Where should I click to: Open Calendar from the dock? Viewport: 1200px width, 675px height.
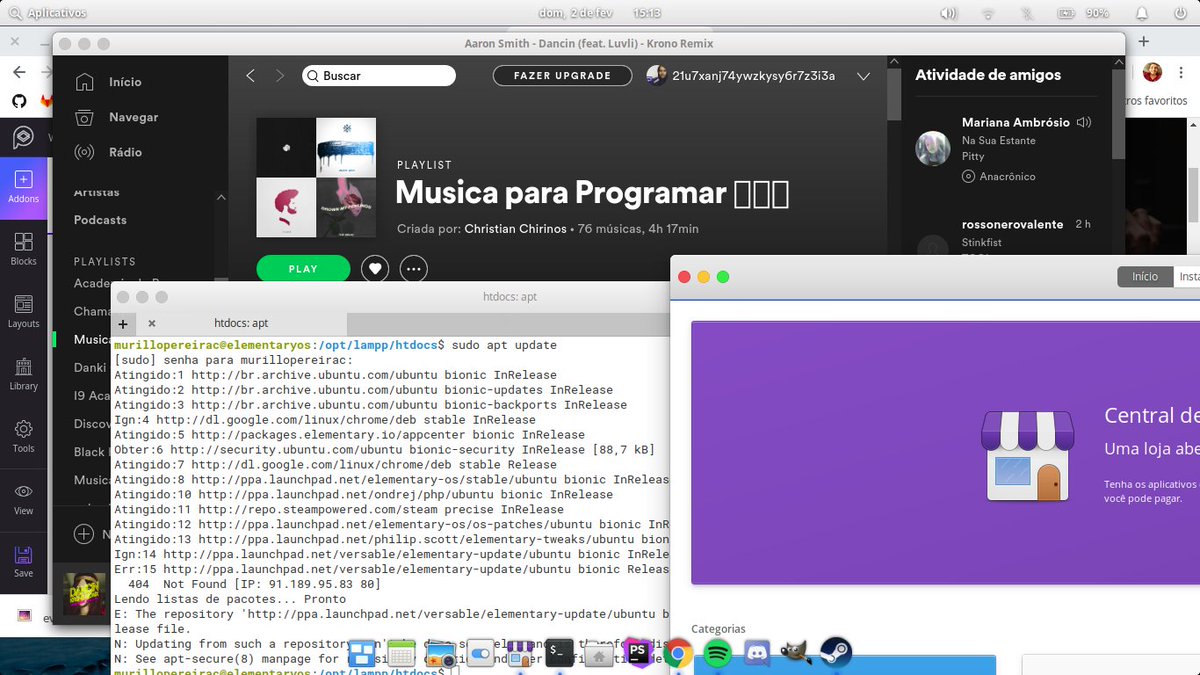(x=401, y=654)
